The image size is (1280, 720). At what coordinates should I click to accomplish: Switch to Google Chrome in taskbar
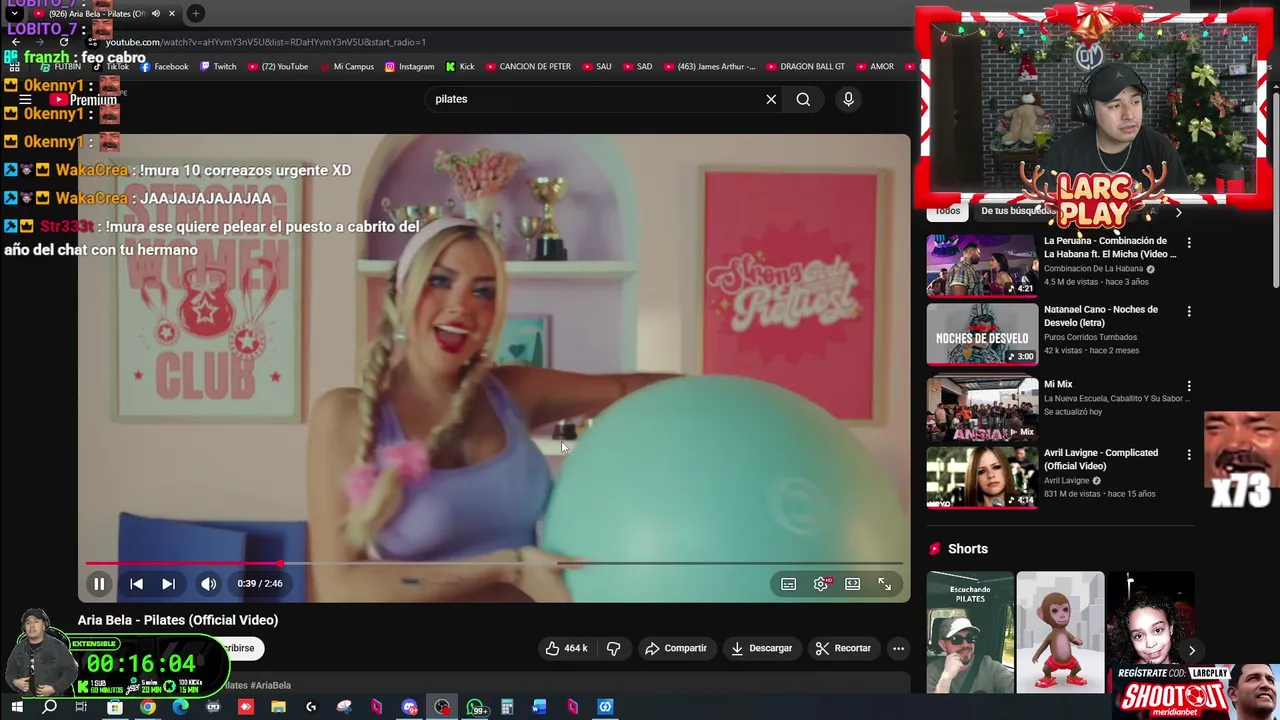pyautogui.click(x=147, y=707)
